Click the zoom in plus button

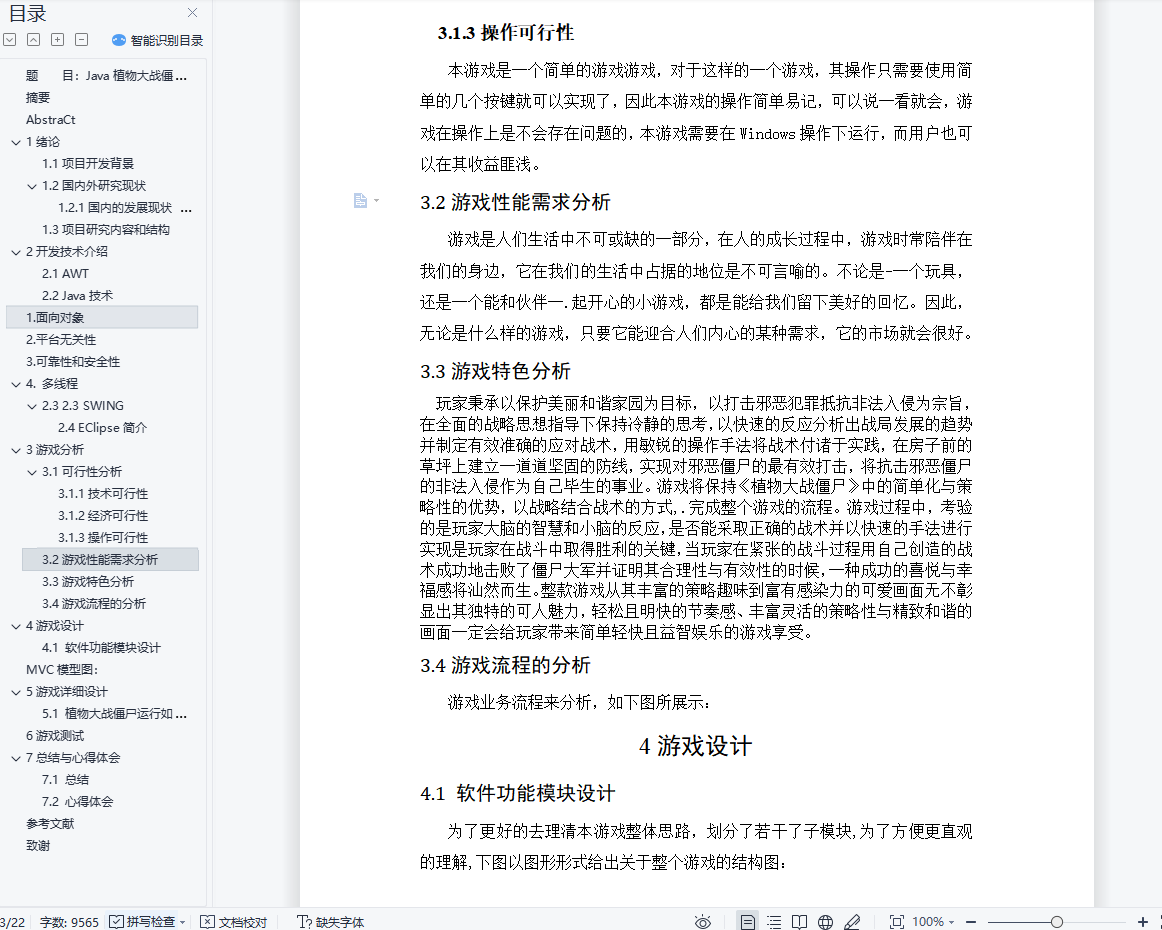[x=1143, y=922]
